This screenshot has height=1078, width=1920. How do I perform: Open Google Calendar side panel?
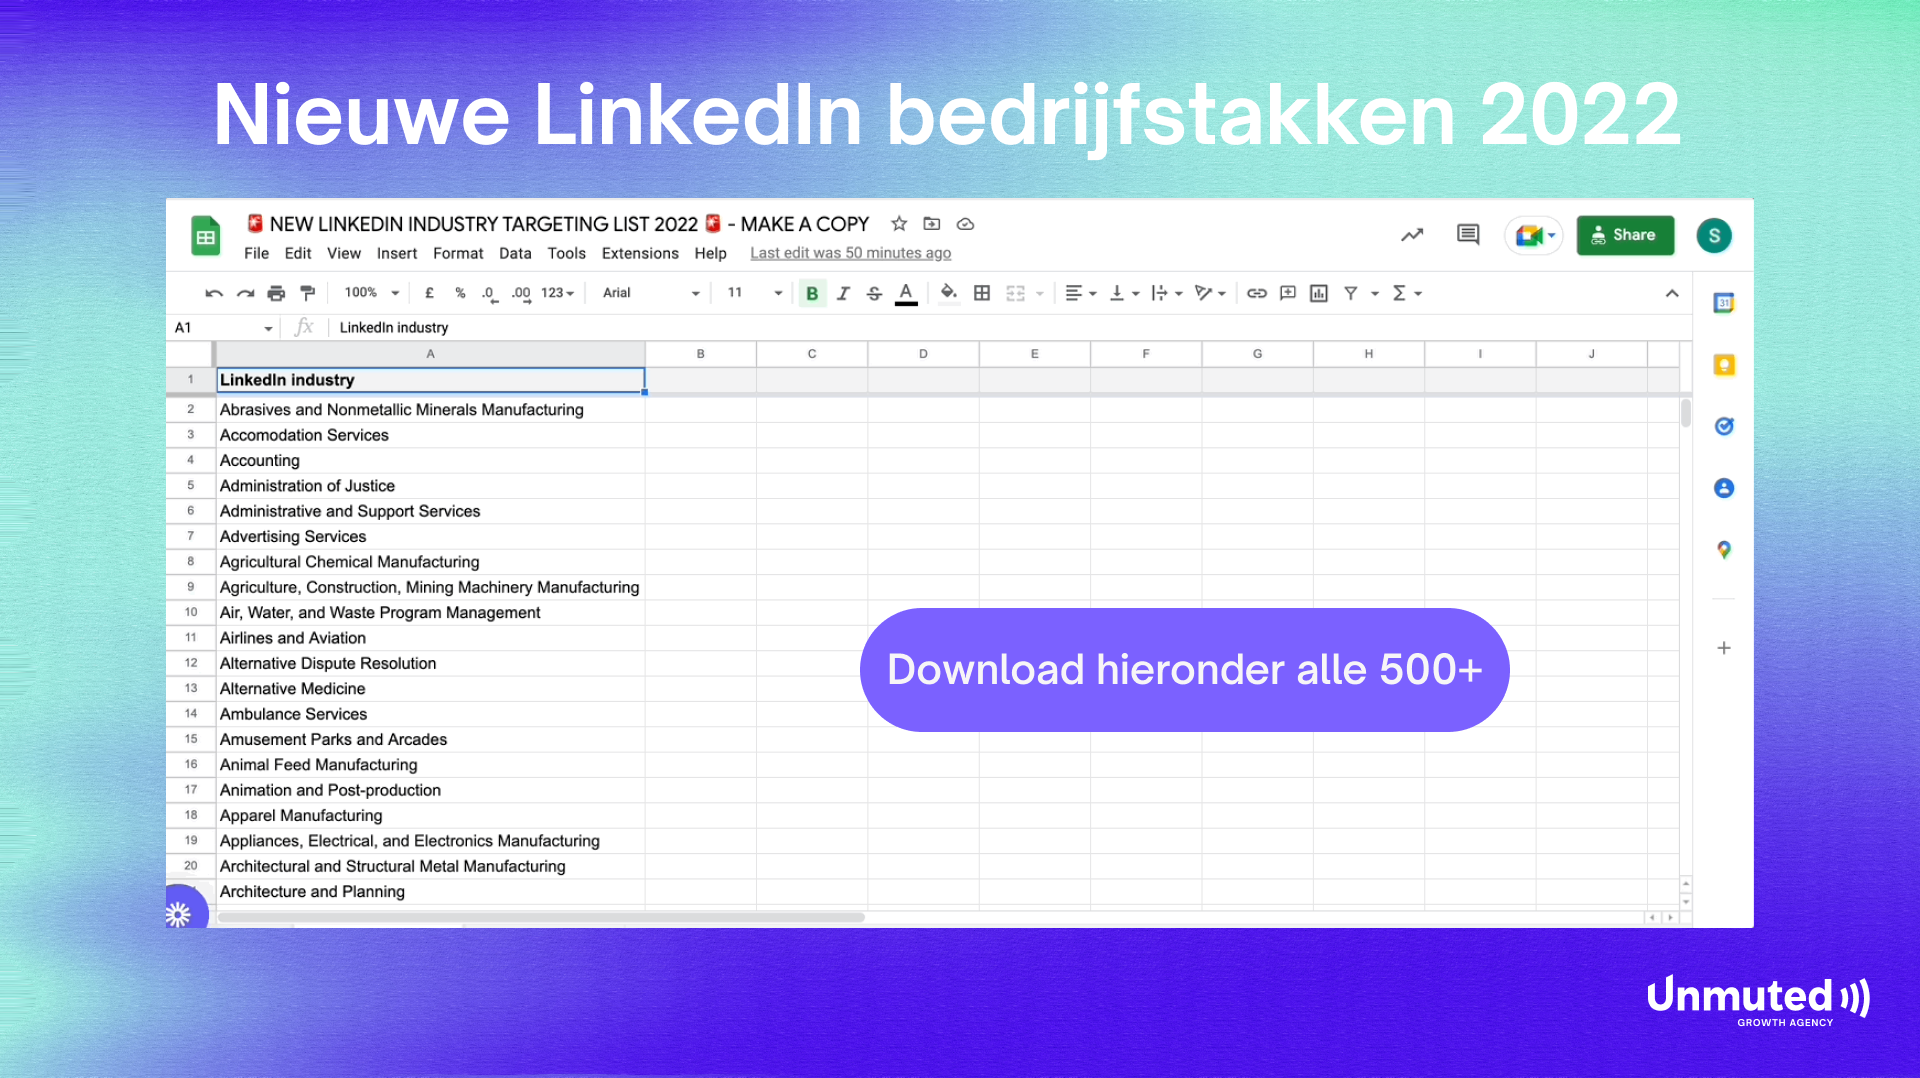tap(1723, 303)
